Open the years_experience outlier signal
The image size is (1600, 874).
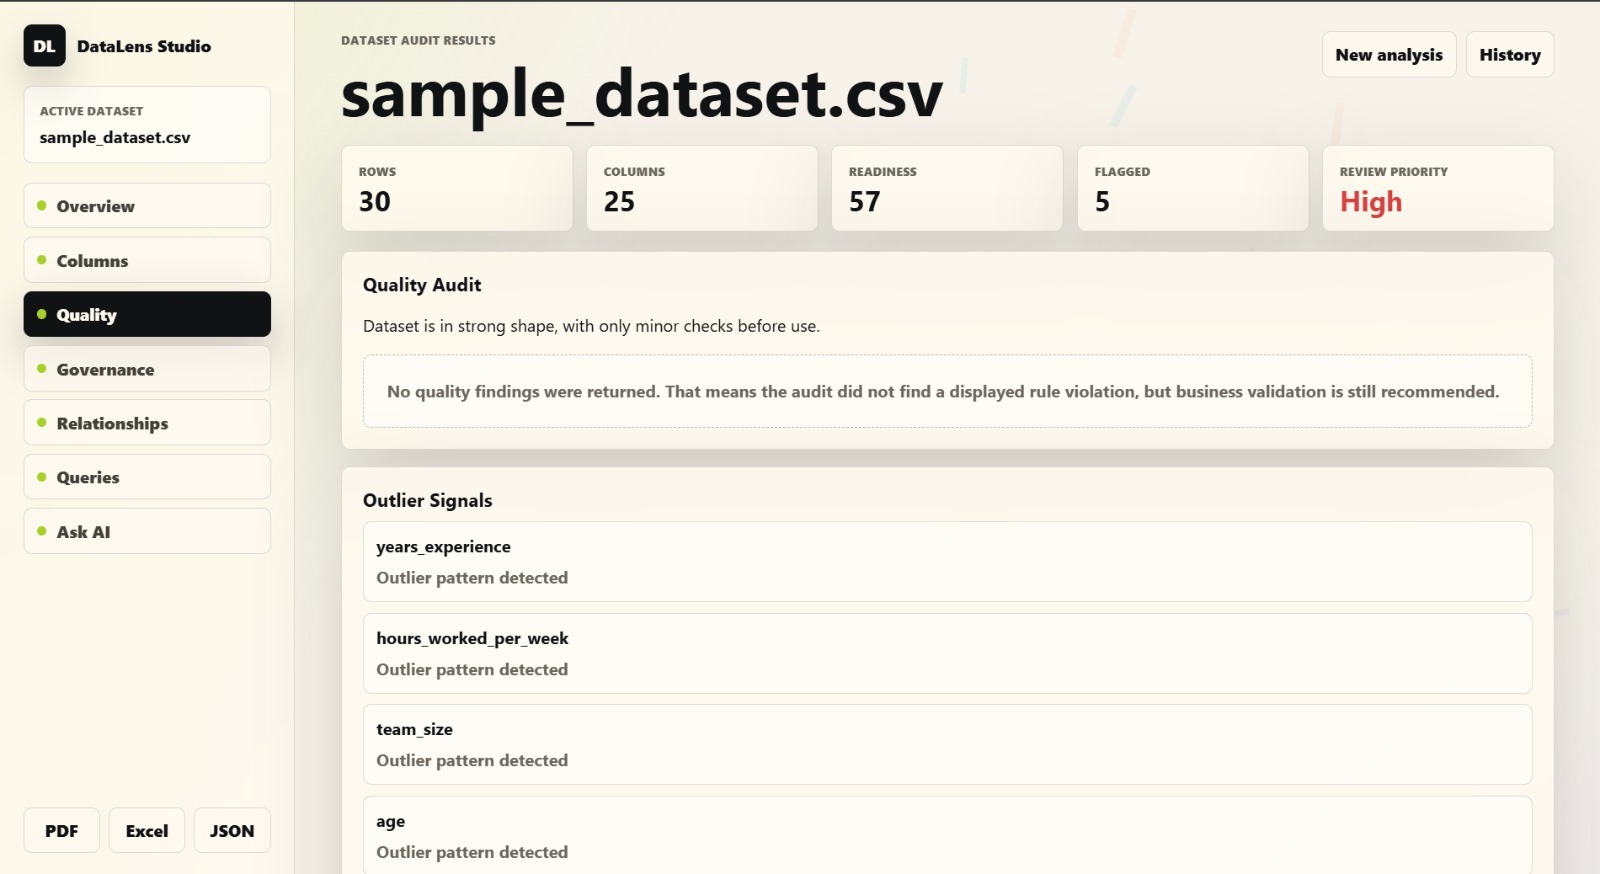click(x=947, y=562)
